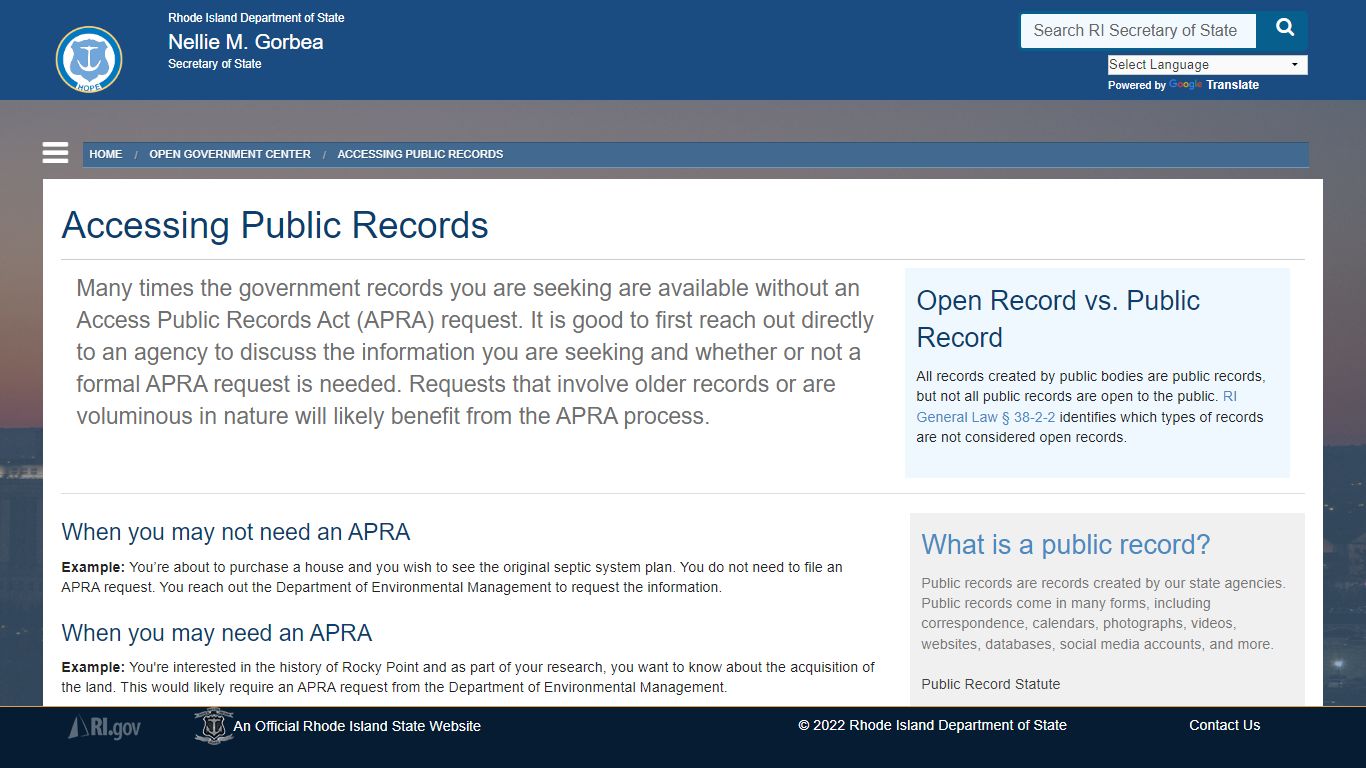Click the Open Record vs. Public Record heading
Viewport: 1366px width, 768px height.
pyautogui.click(x=1058, y=319)
